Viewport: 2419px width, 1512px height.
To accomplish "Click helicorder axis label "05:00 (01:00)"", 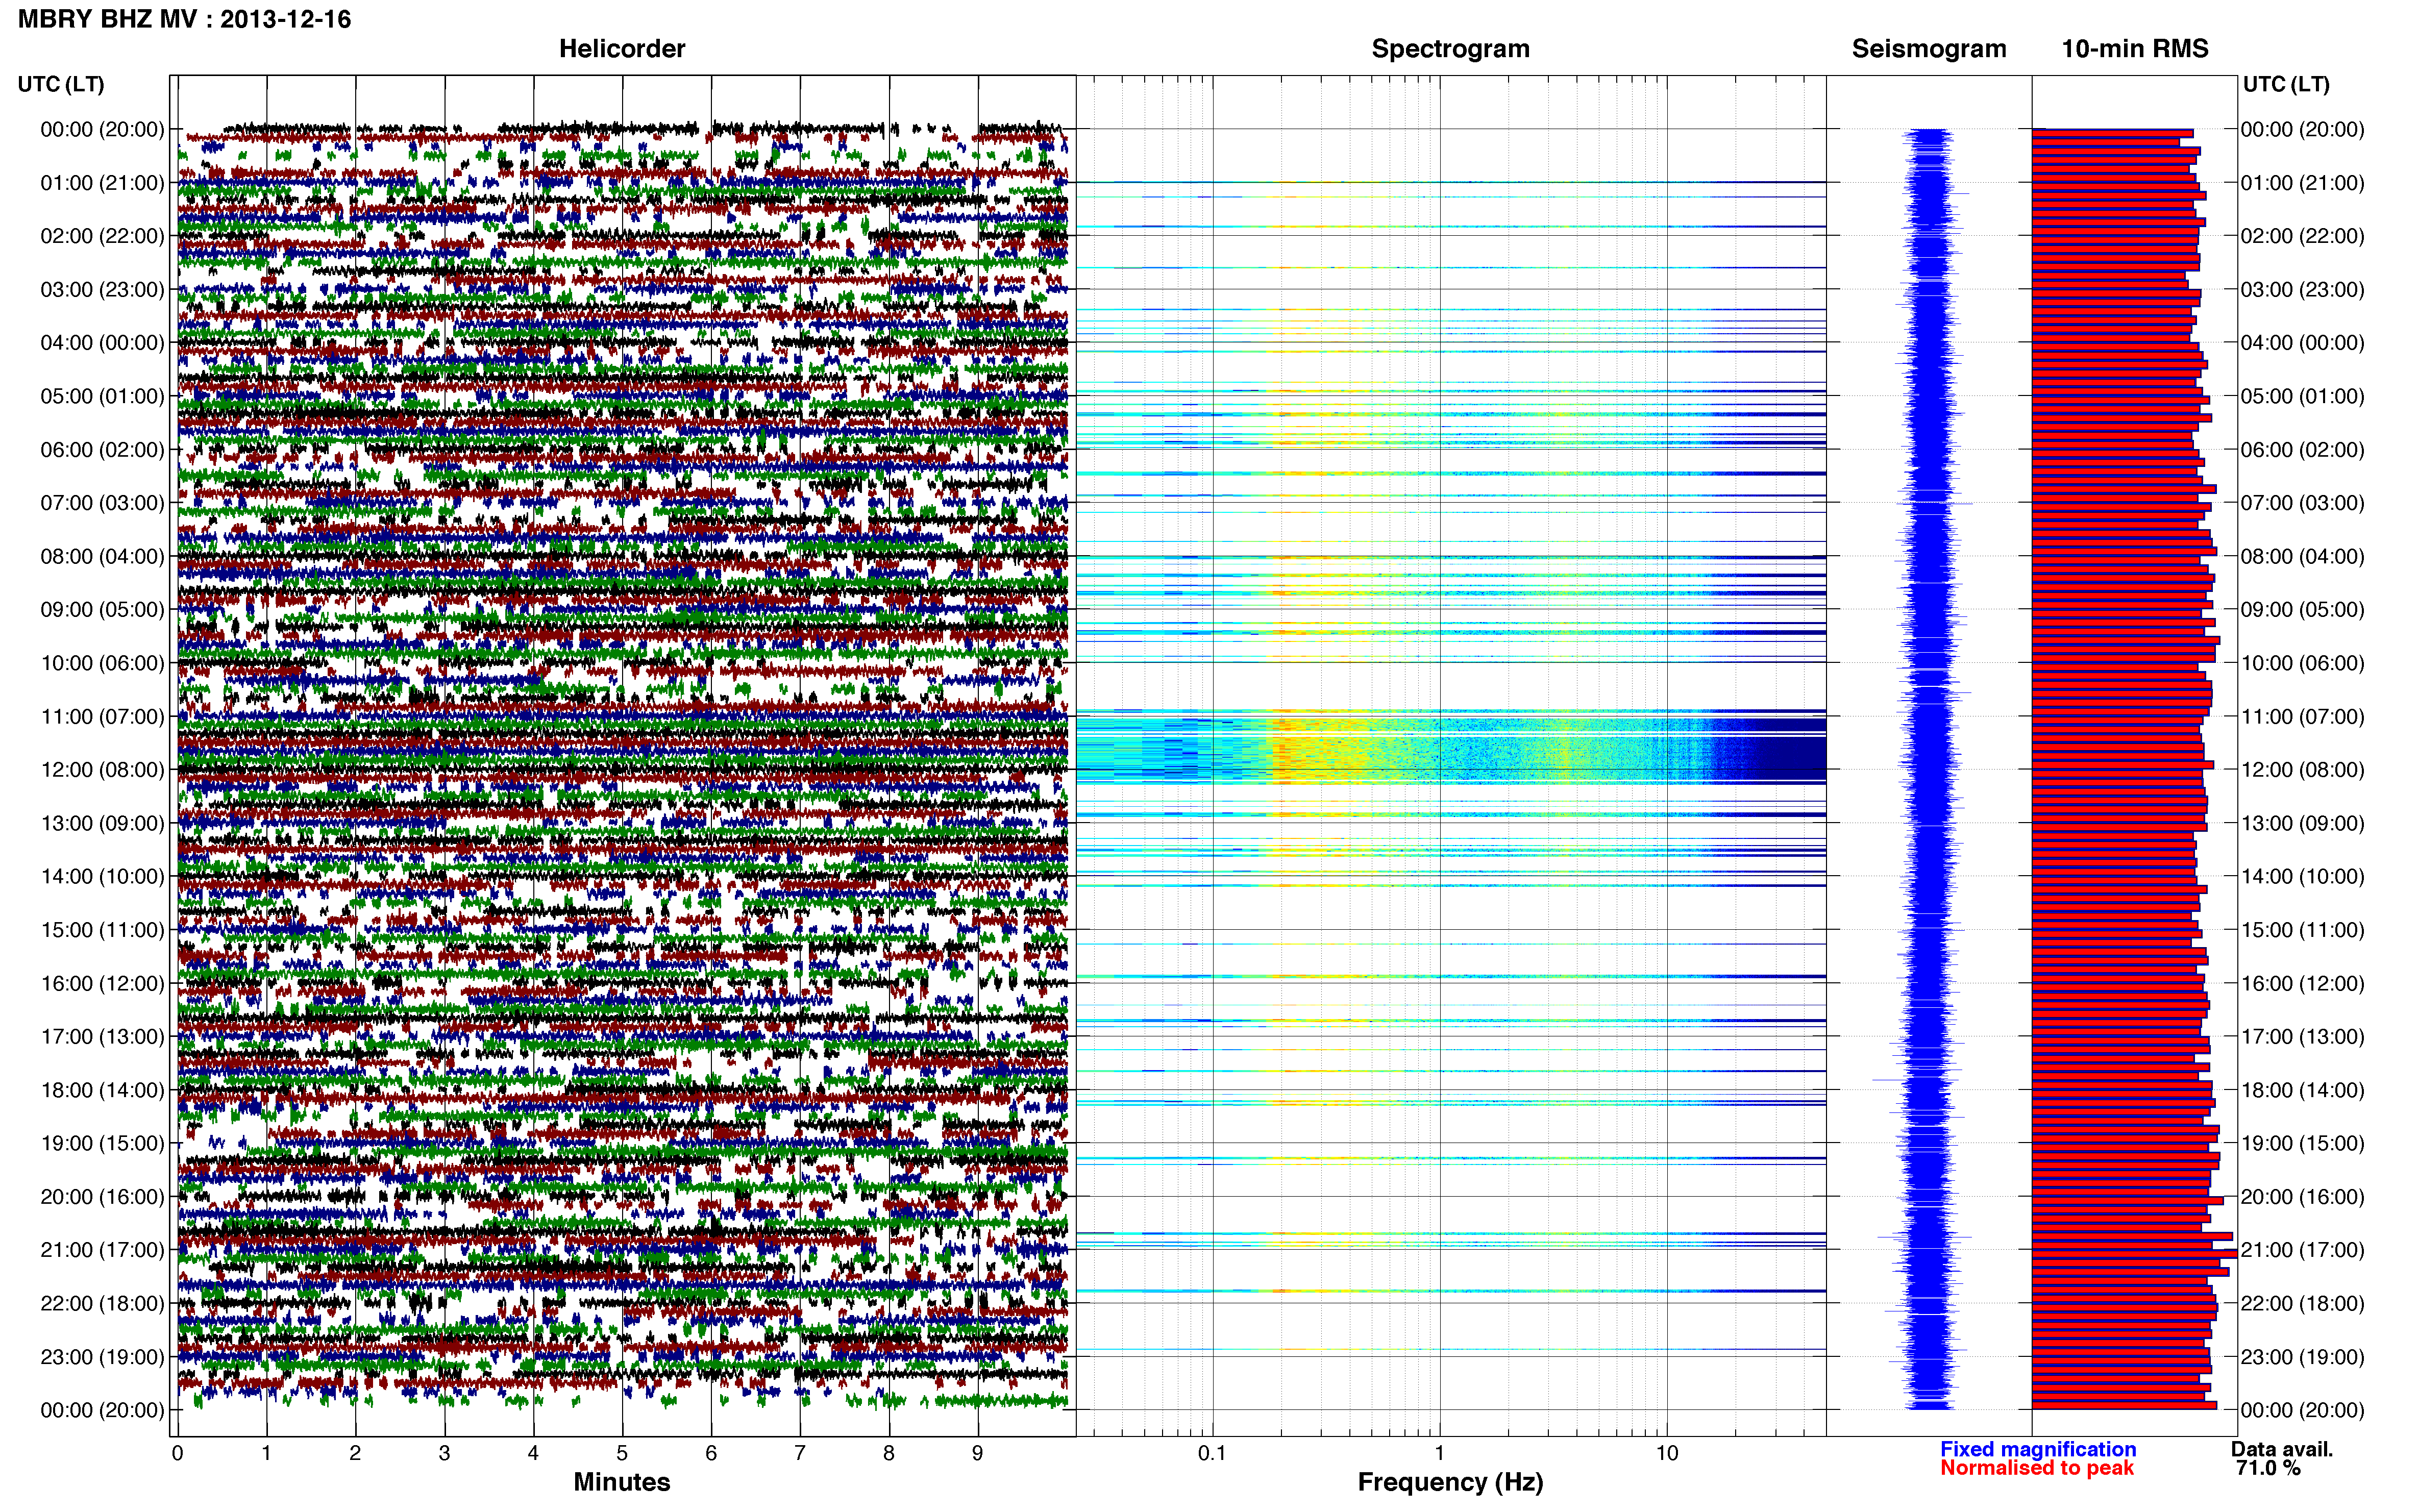I will tap(102, 396).
